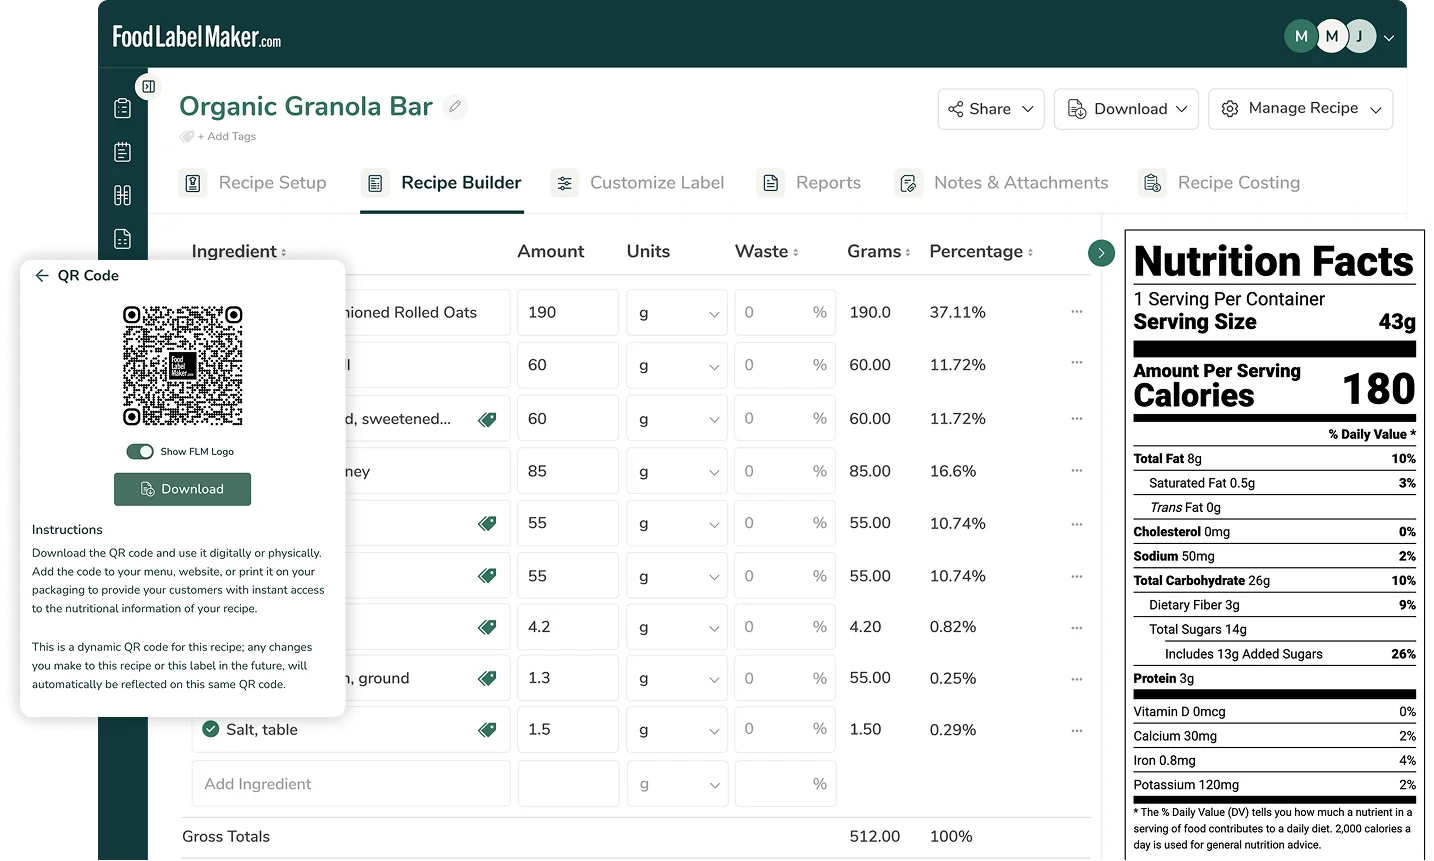This screenshot has width=1434, height=861.
Task: Sort by the Waste column arrows
Action: (796, 253)
